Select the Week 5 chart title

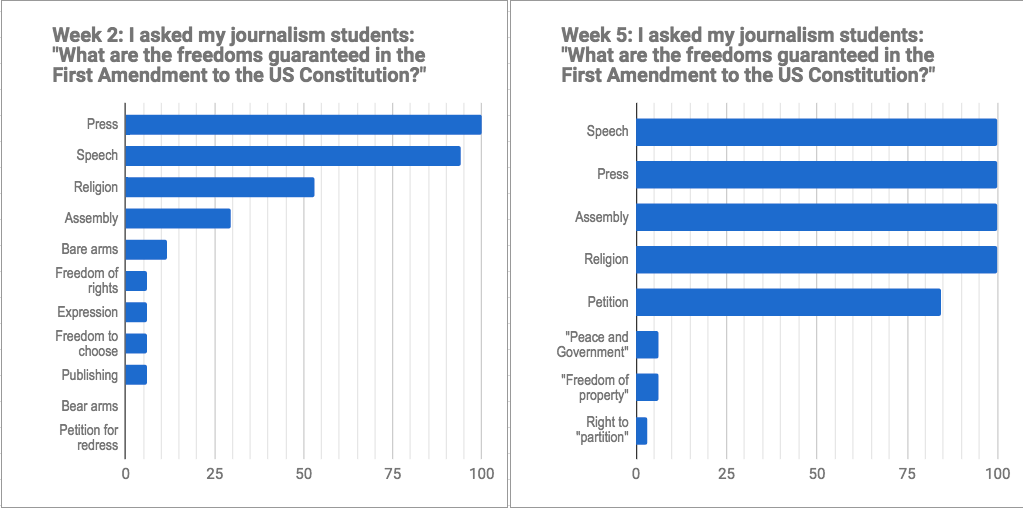(x=748, y=56)
